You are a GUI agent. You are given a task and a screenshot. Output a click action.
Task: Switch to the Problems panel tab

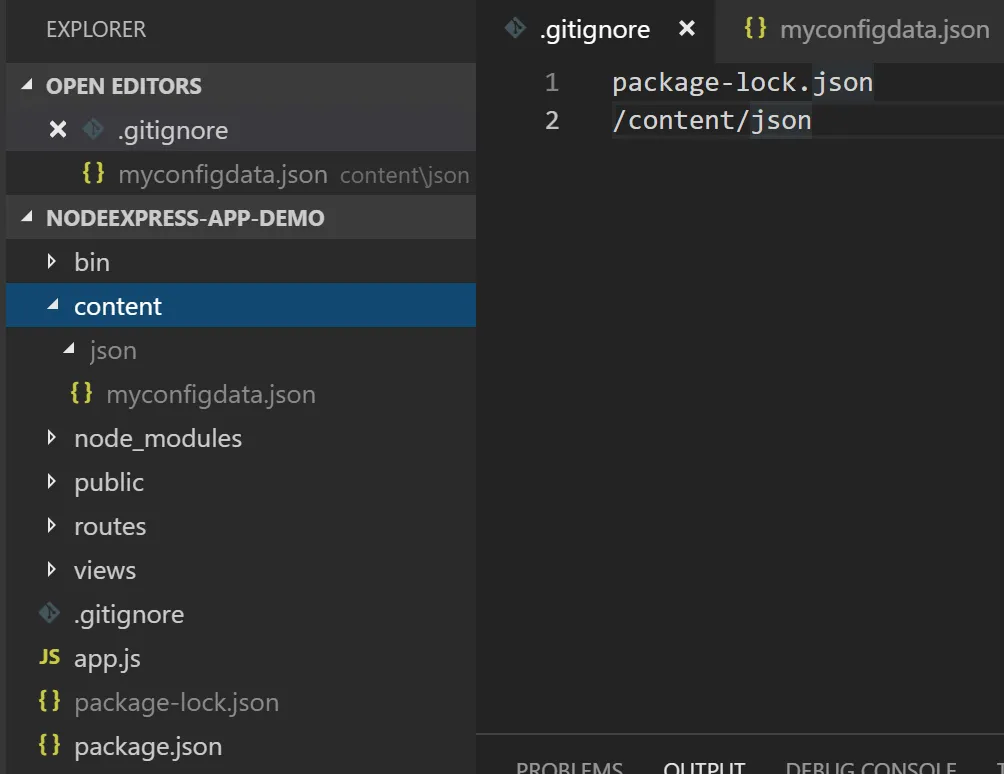(x=569, y=767)
